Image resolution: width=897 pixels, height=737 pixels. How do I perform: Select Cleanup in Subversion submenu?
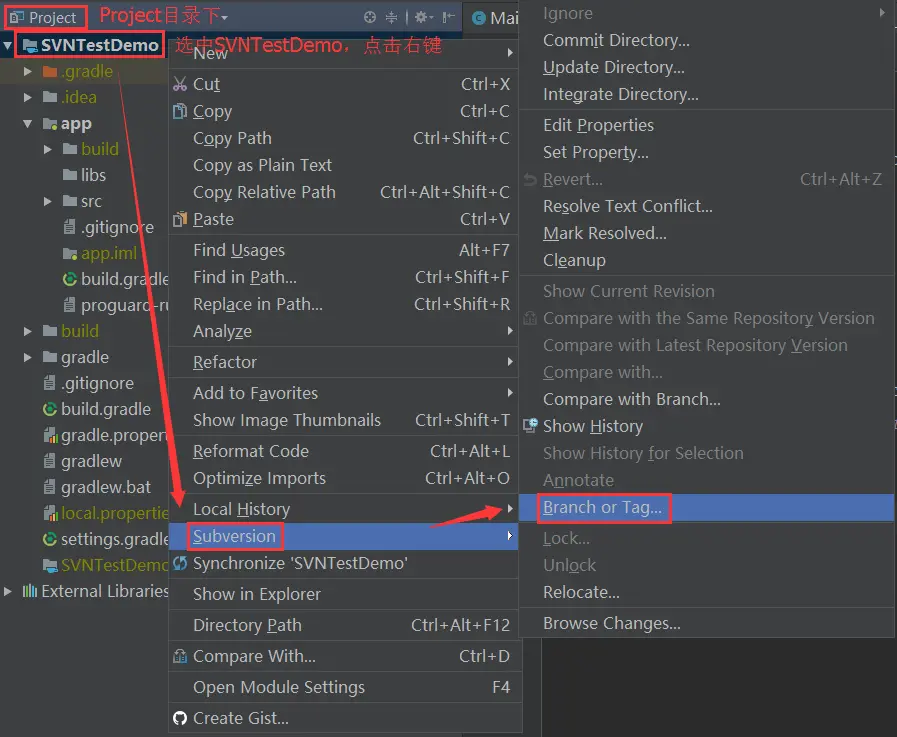click(x=707, y=260)
